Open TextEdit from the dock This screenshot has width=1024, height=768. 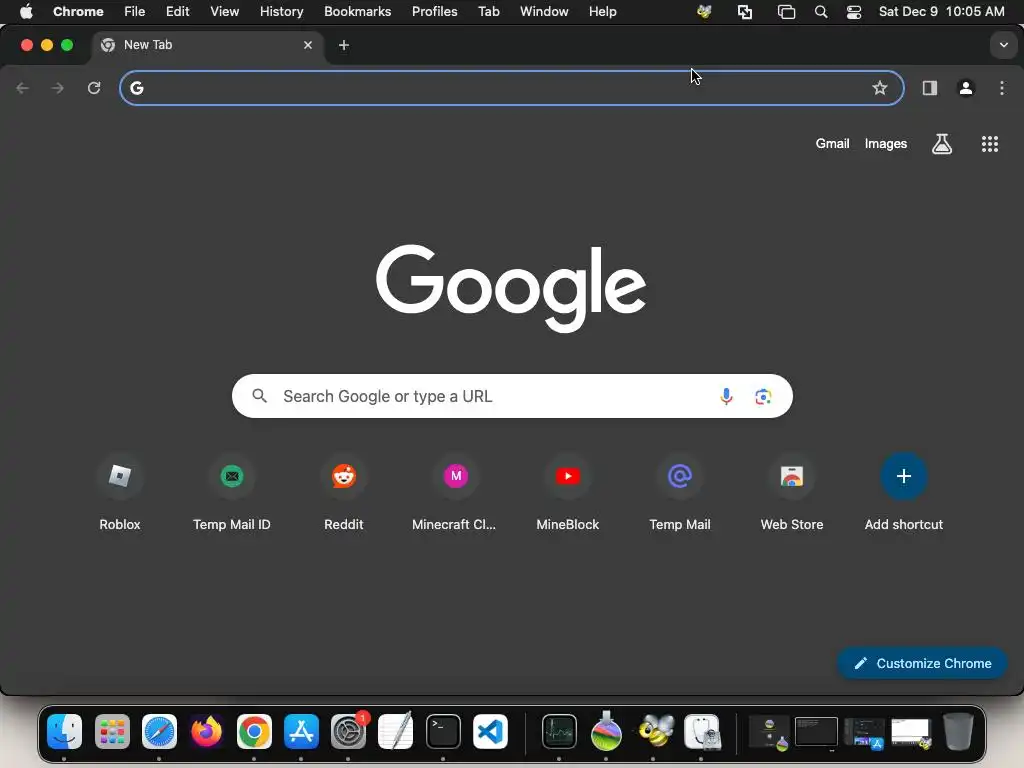point(395,731)
